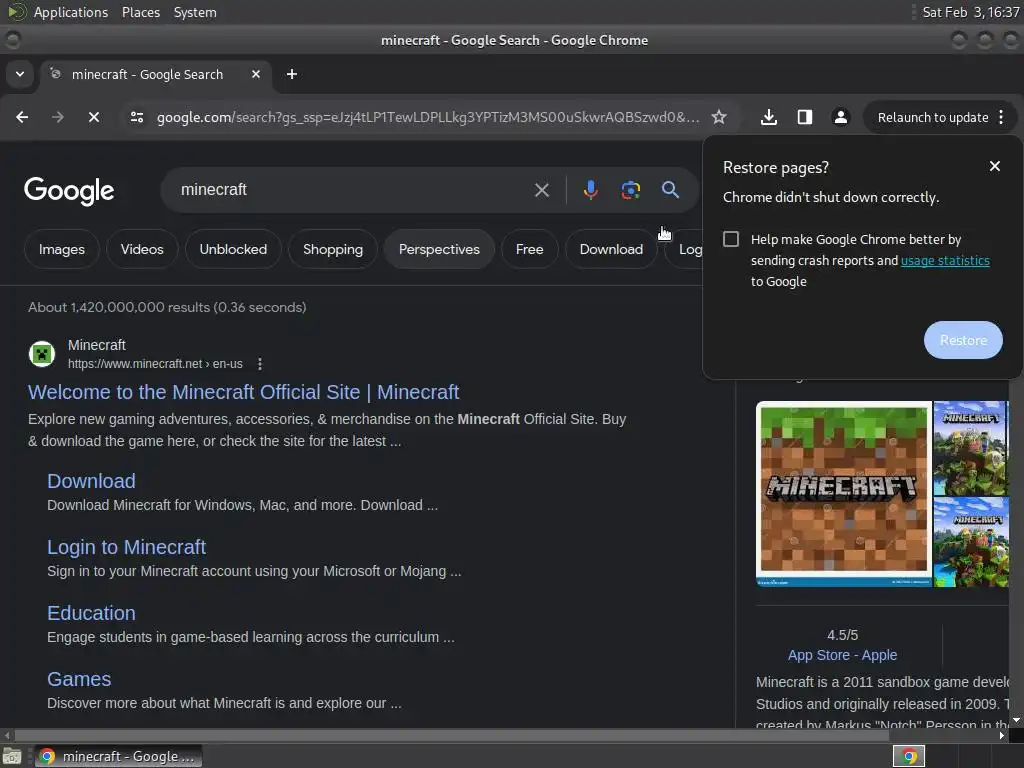Open the System menu

[x=195, y=12]
